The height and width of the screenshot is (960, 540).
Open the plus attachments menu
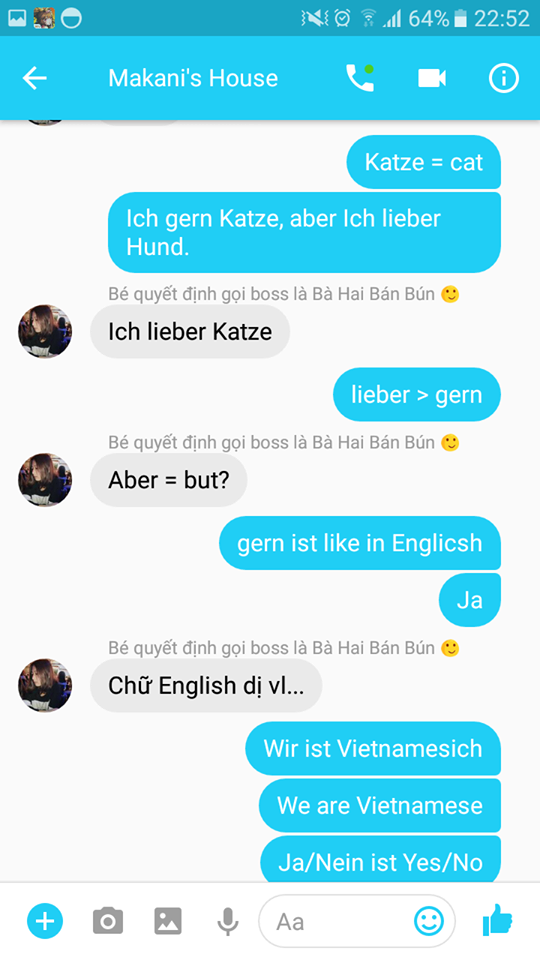pos(45,921)
